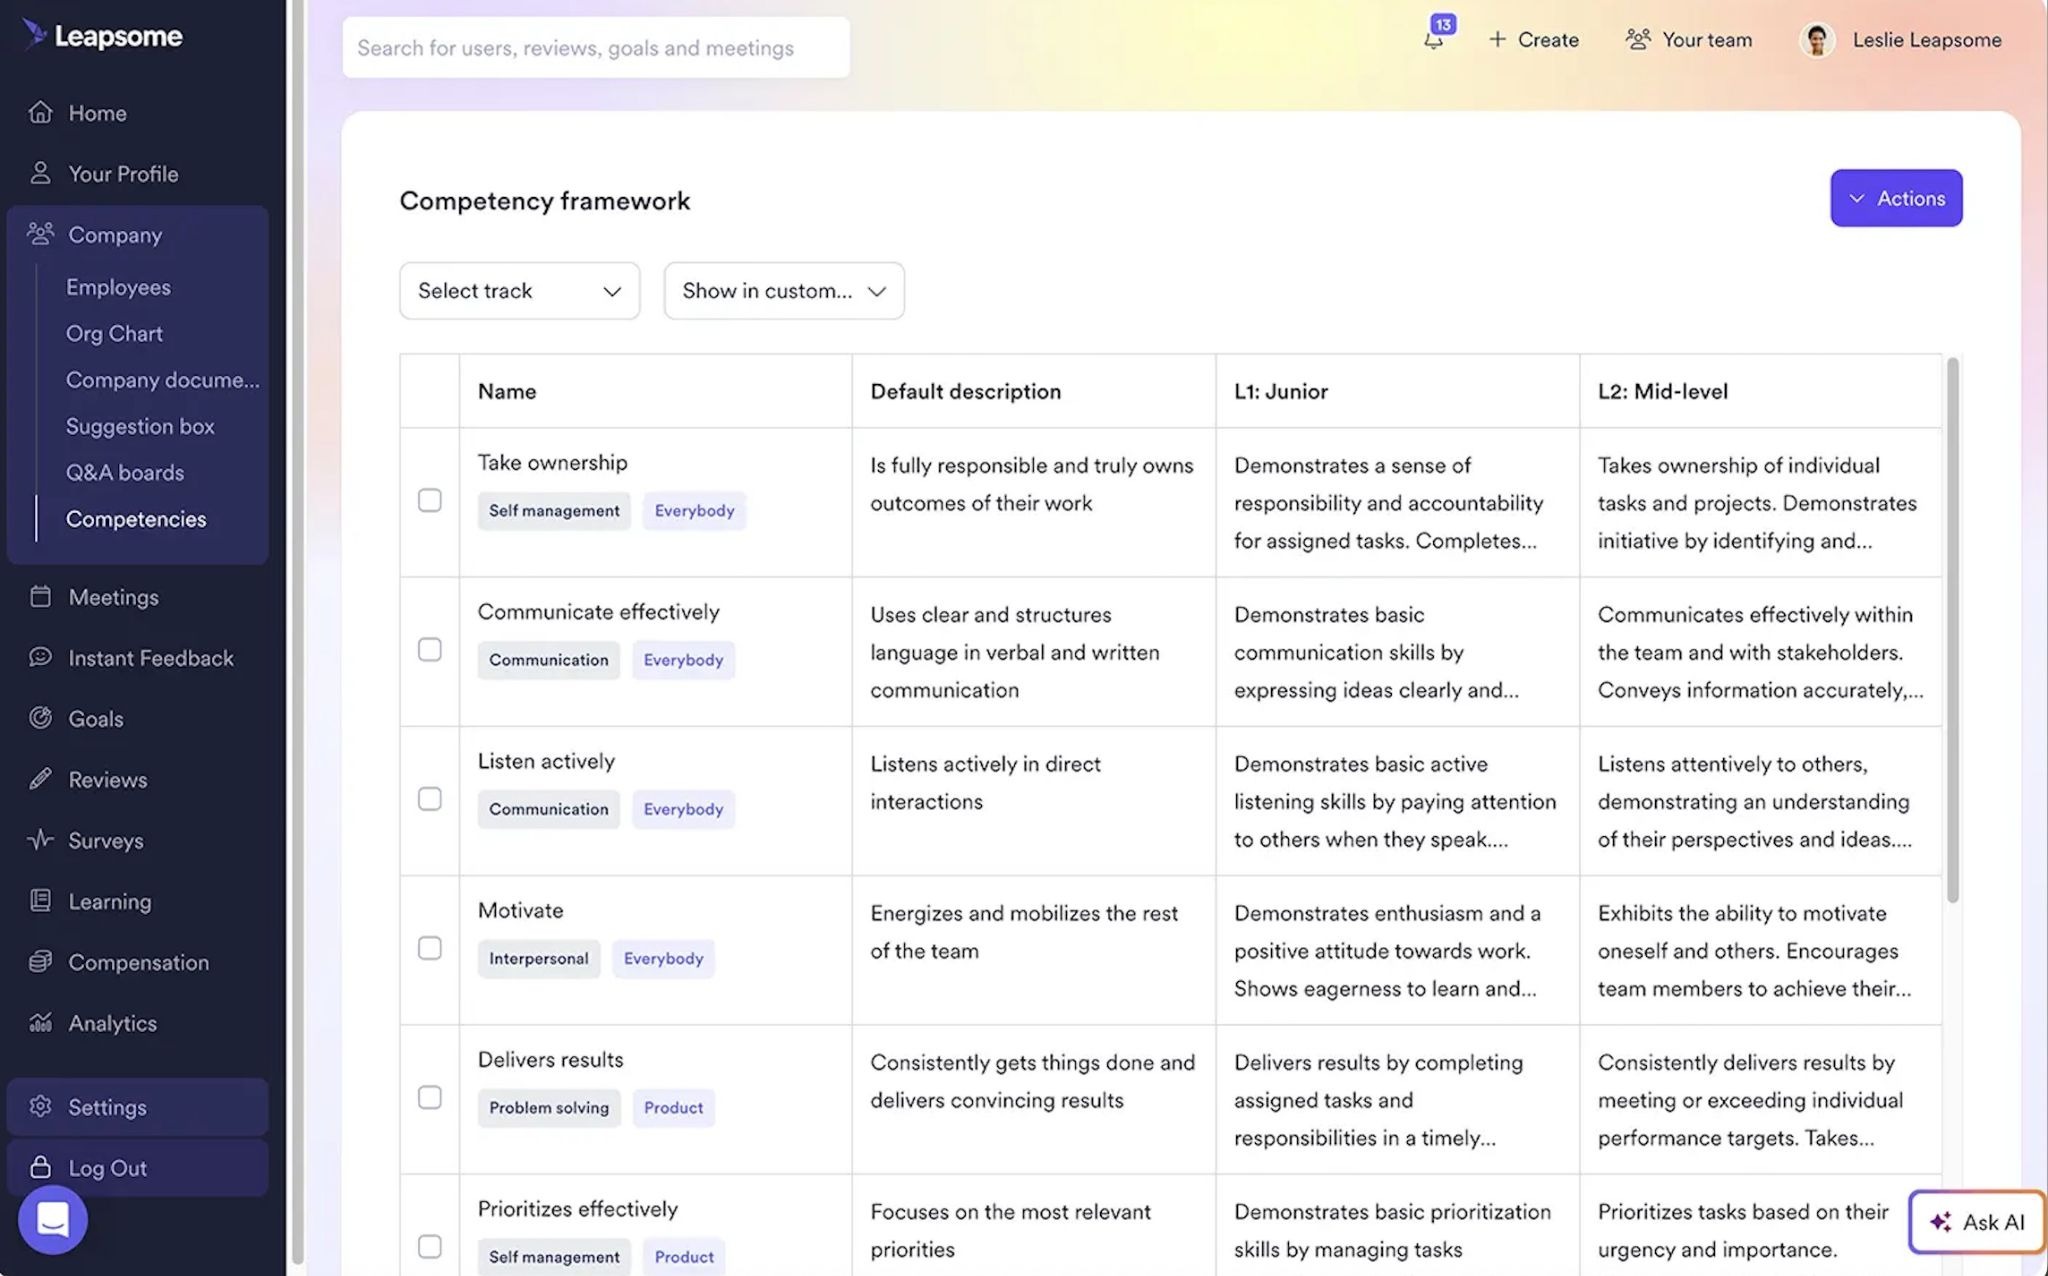Open Employees under Company
The width and height of the screenshot is (2048, 1276).
(118, 287)
